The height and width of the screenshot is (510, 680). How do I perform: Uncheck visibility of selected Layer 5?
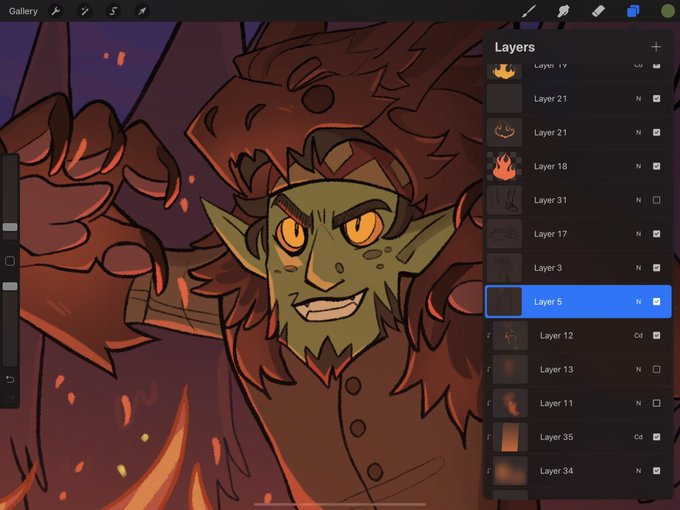[657, 301]
